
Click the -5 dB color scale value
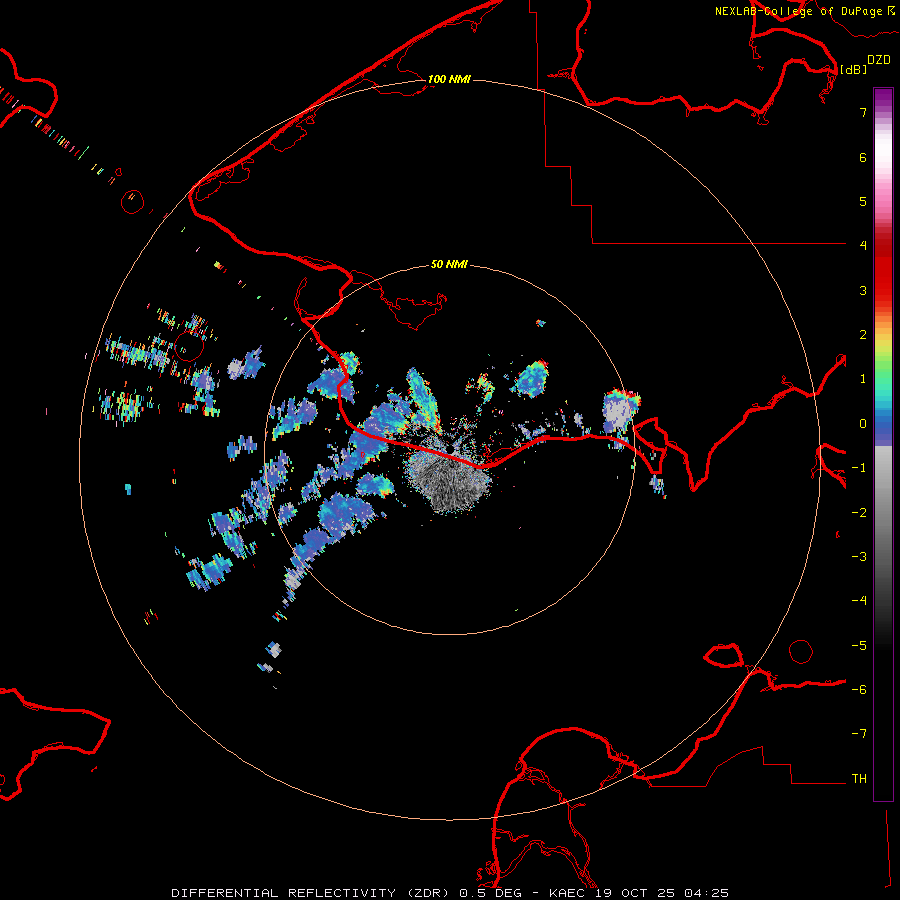click(859, 646)
